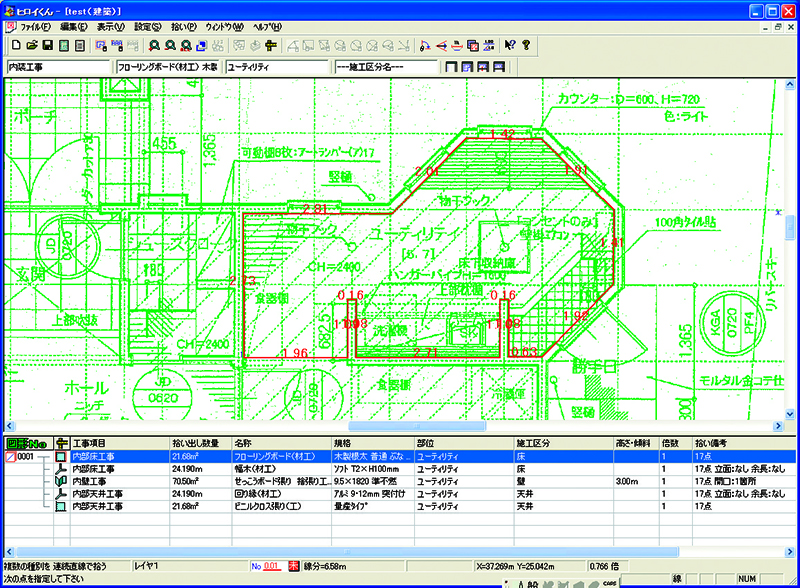This screenshot has height=588, width=800.
Task: Click the 図形No header icon
Action: click(x=27, y=442)
